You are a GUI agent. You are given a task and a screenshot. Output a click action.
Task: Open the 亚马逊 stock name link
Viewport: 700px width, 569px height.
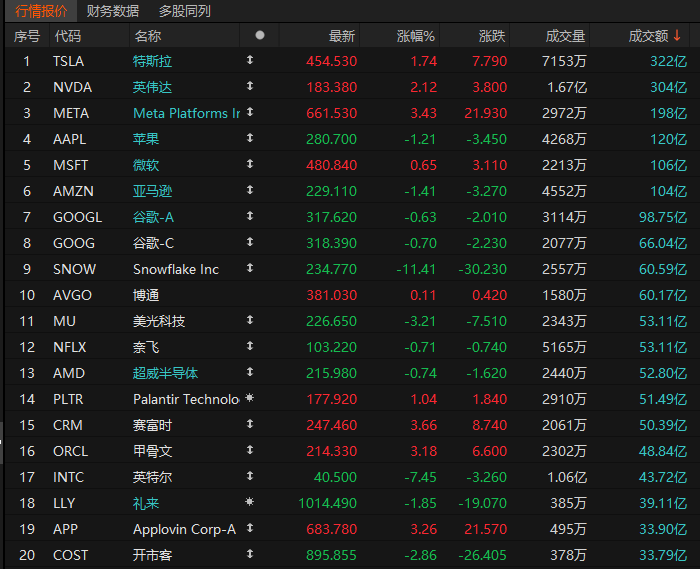pyautogui.click(x=152, y=191)
